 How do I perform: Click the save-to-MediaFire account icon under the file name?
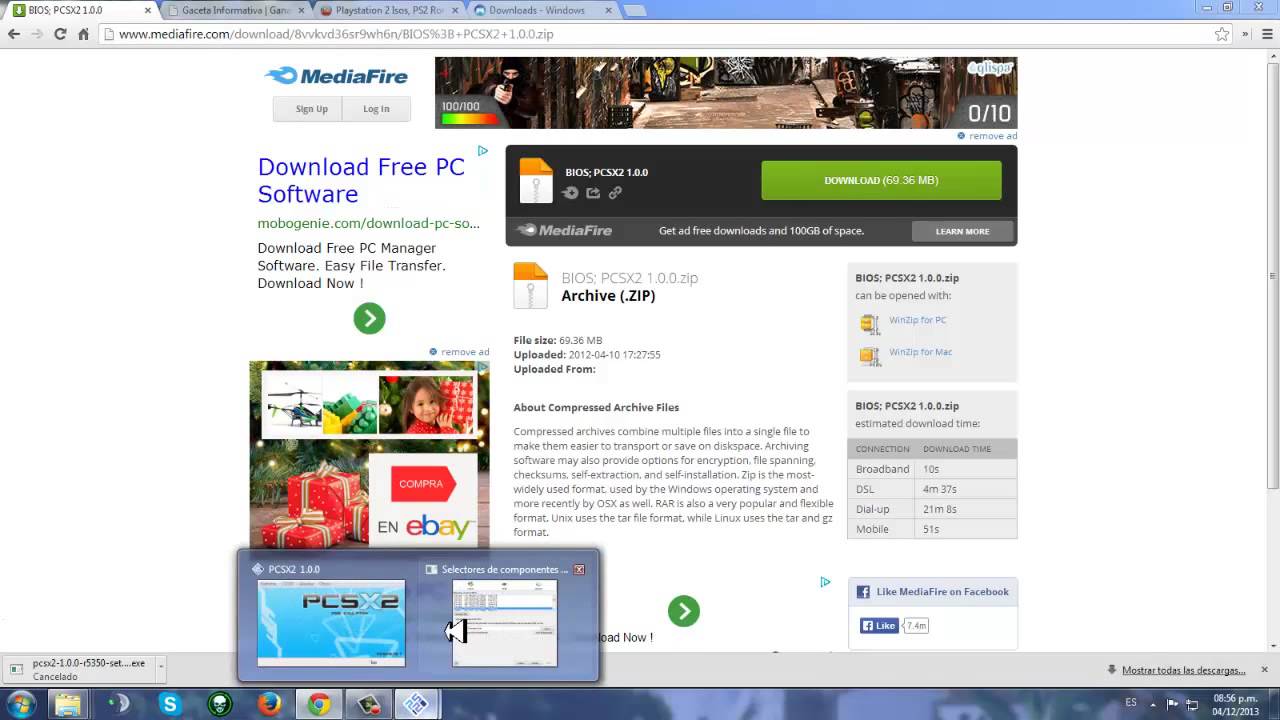pos(570,193)
